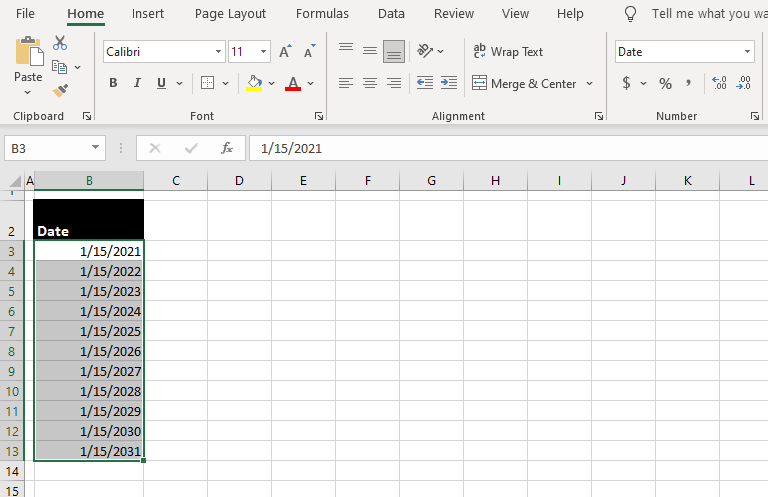Toggle Italic formatting

[x=137, y=83]
